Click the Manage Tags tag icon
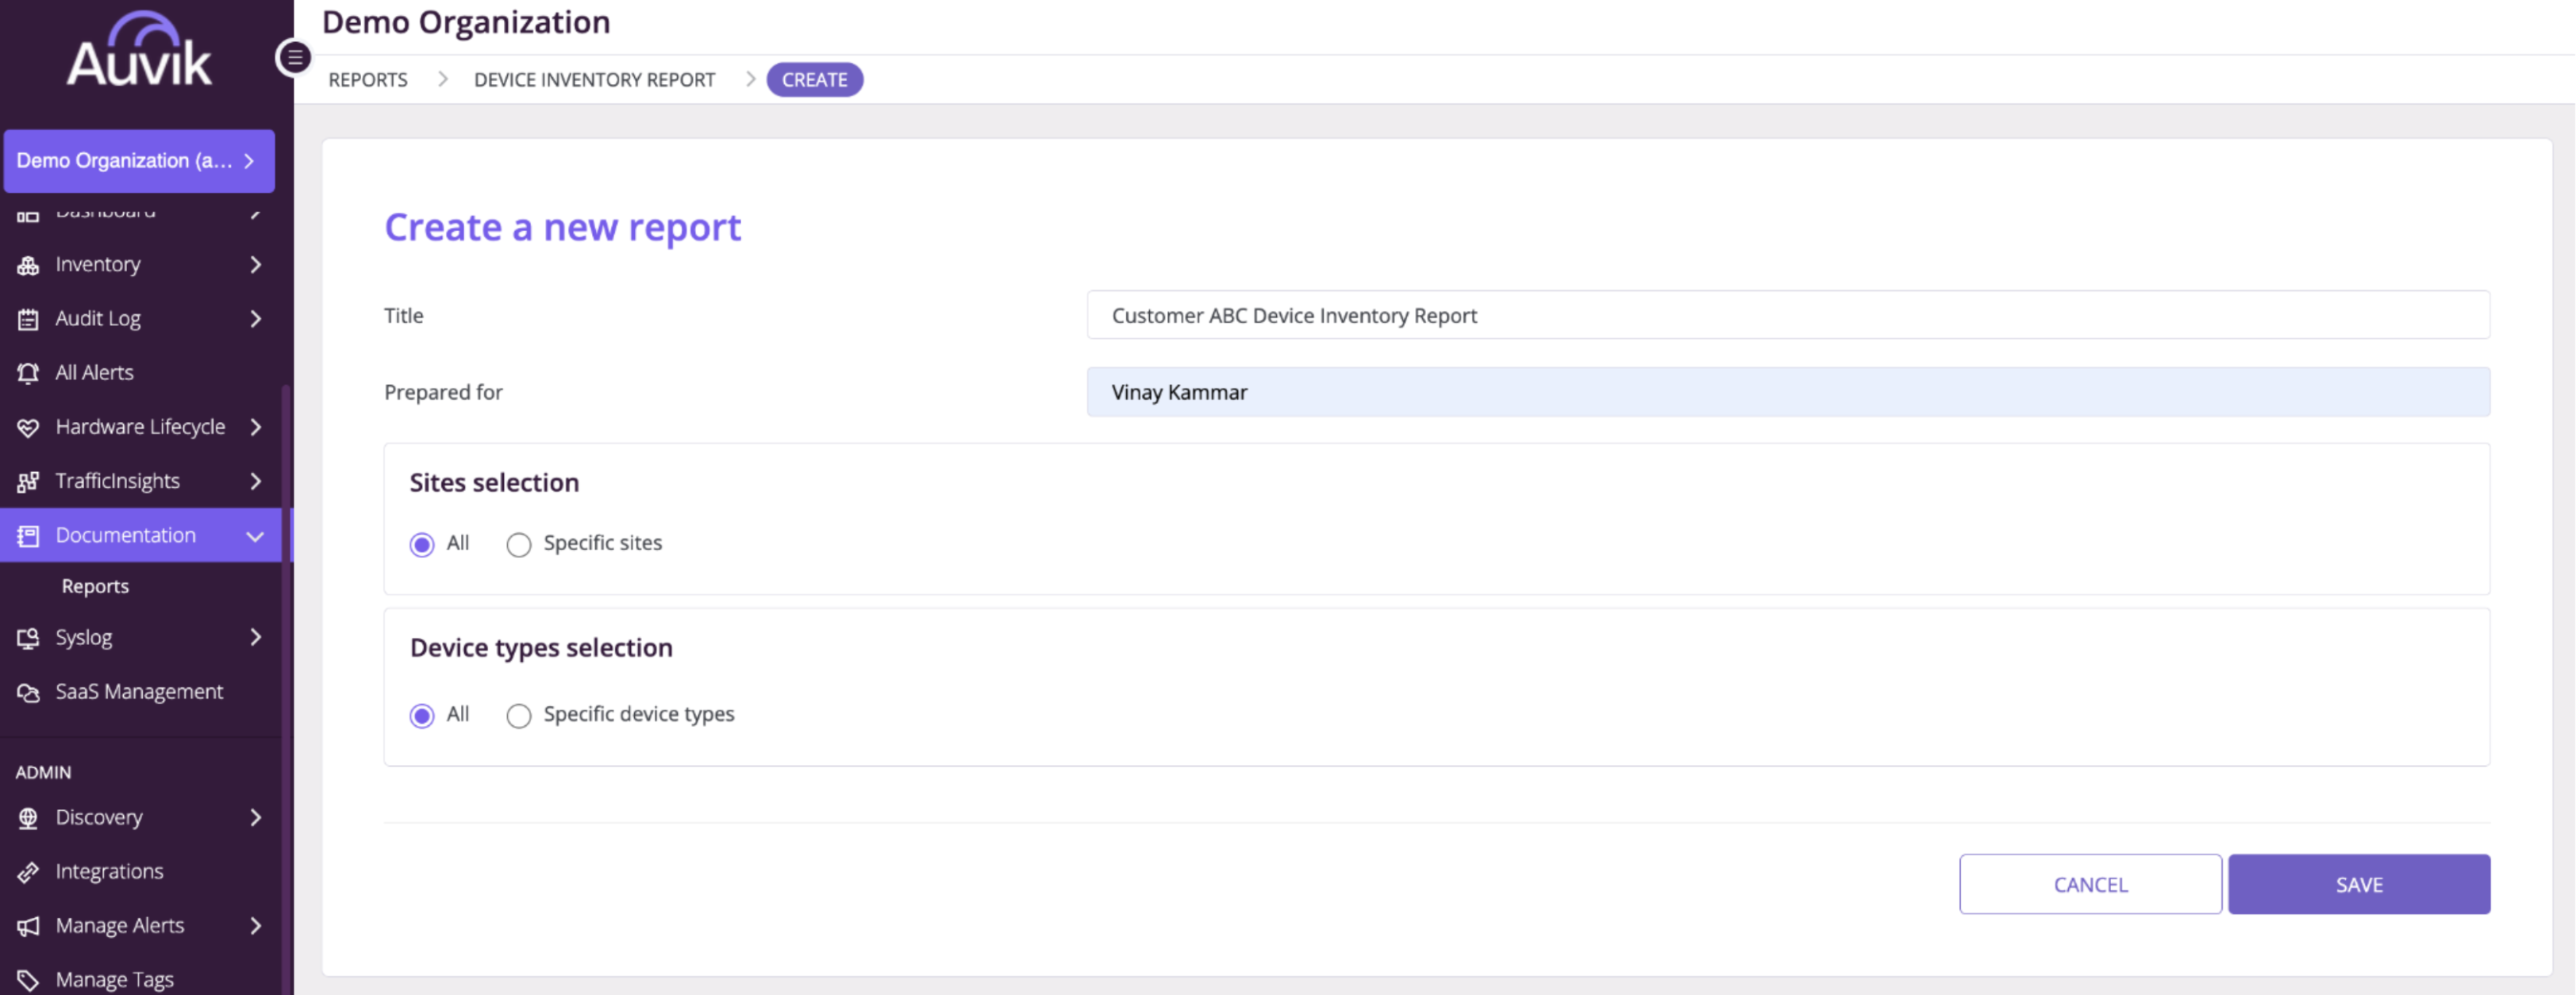This screenshot has width=2576, height=995. [28, 980]
